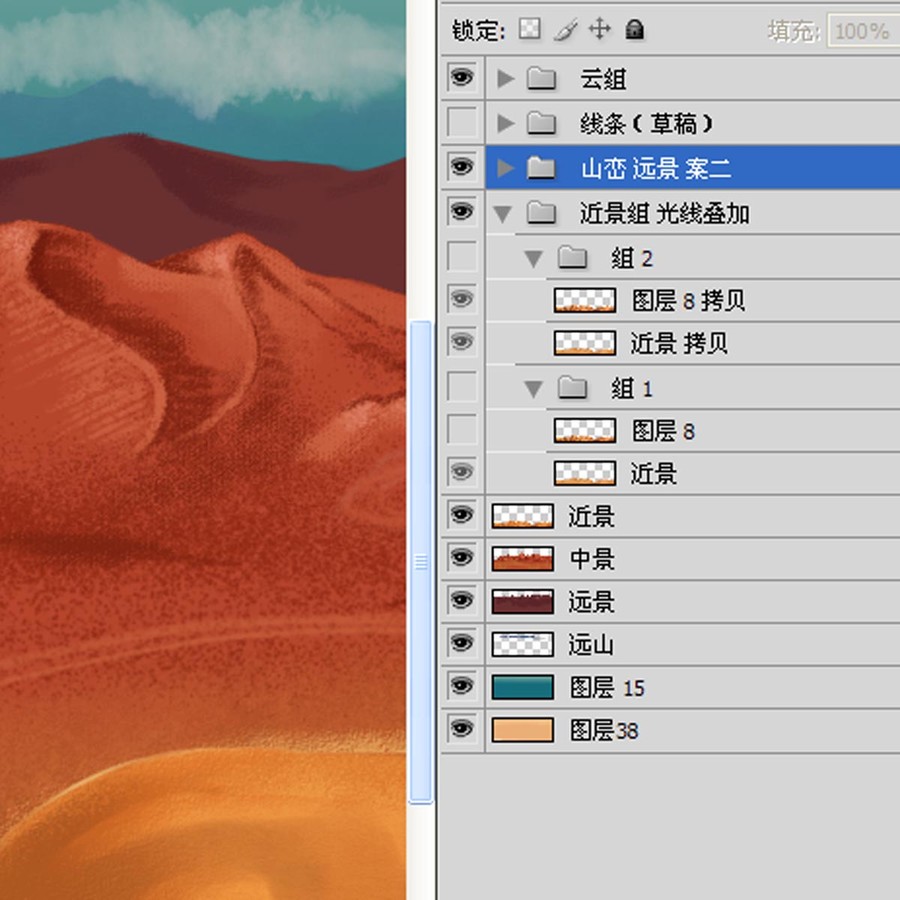
Task: Click the lock position move icon
Action: point(600,29)
